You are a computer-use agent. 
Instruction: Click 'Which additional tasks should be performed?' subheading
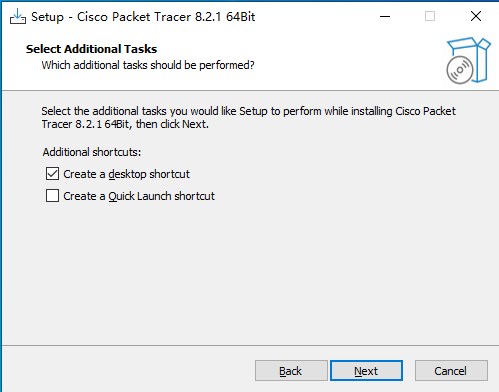point(148,65)
